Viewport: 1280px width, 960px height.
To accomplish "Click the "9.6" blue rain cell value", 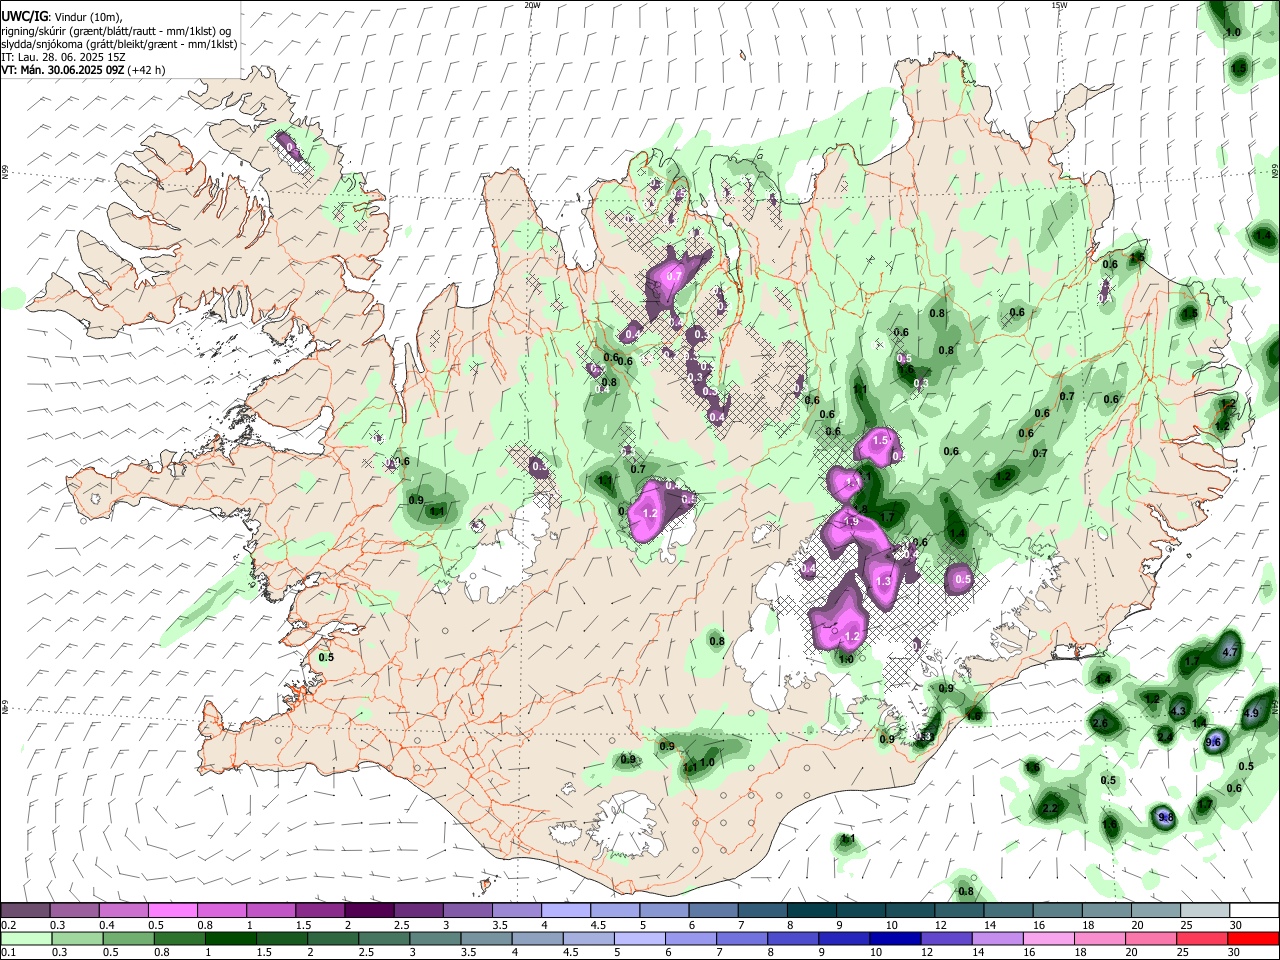I will click(x=1214, y=742).
